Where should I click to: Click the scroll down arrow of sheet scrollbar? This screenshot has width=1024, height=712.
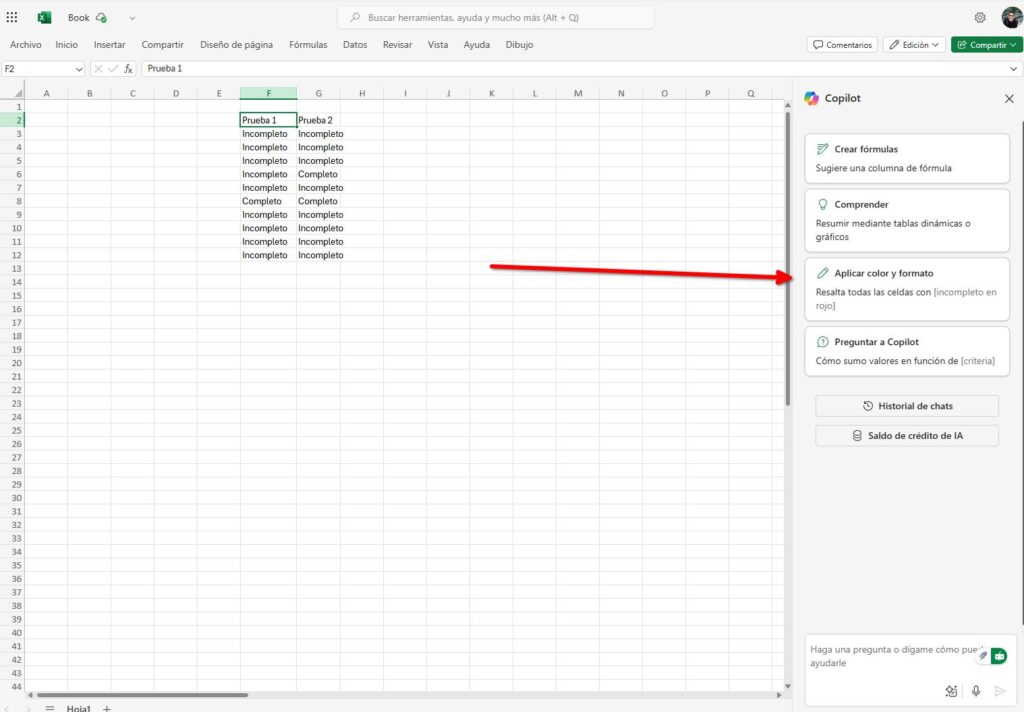[788, 686]
